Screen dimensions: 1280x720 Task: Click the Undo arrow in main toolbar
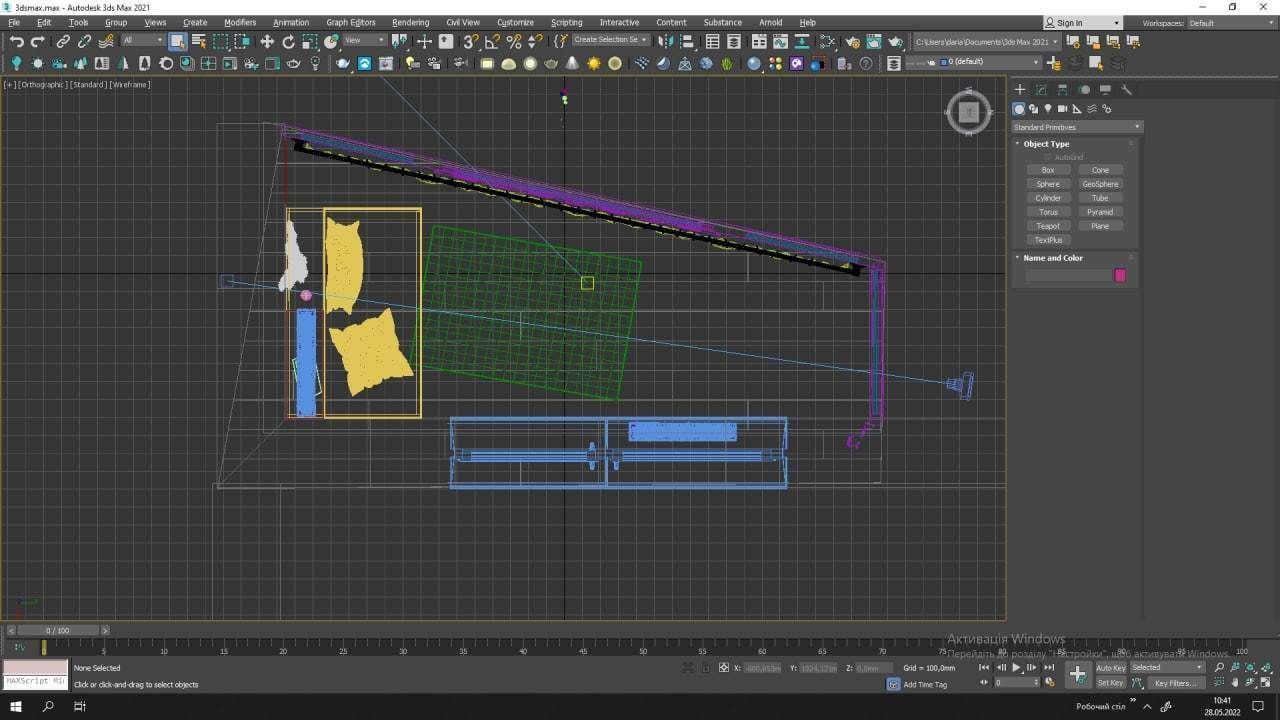16,41
